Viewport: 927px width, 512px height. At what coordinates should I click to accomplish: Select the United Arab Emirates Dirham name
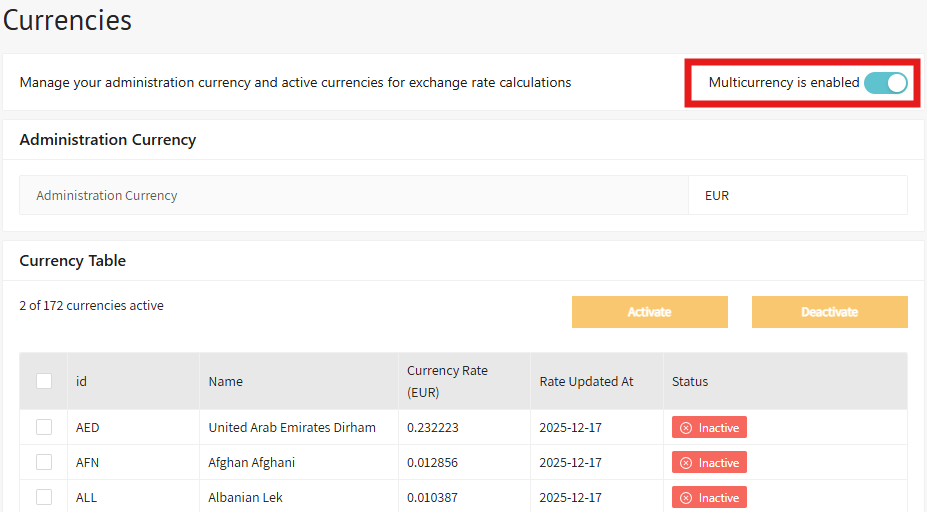(x=292, y=427)
